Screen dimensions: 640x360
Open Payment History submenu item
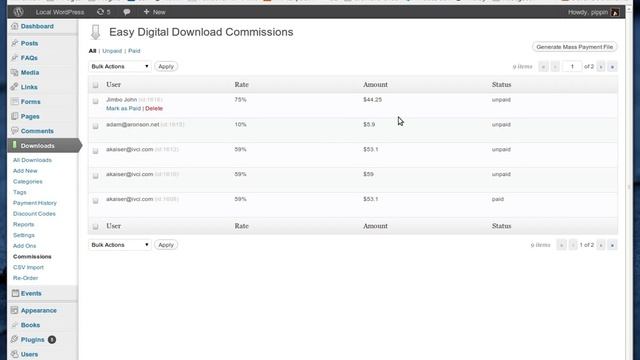(x=35, y=203)
